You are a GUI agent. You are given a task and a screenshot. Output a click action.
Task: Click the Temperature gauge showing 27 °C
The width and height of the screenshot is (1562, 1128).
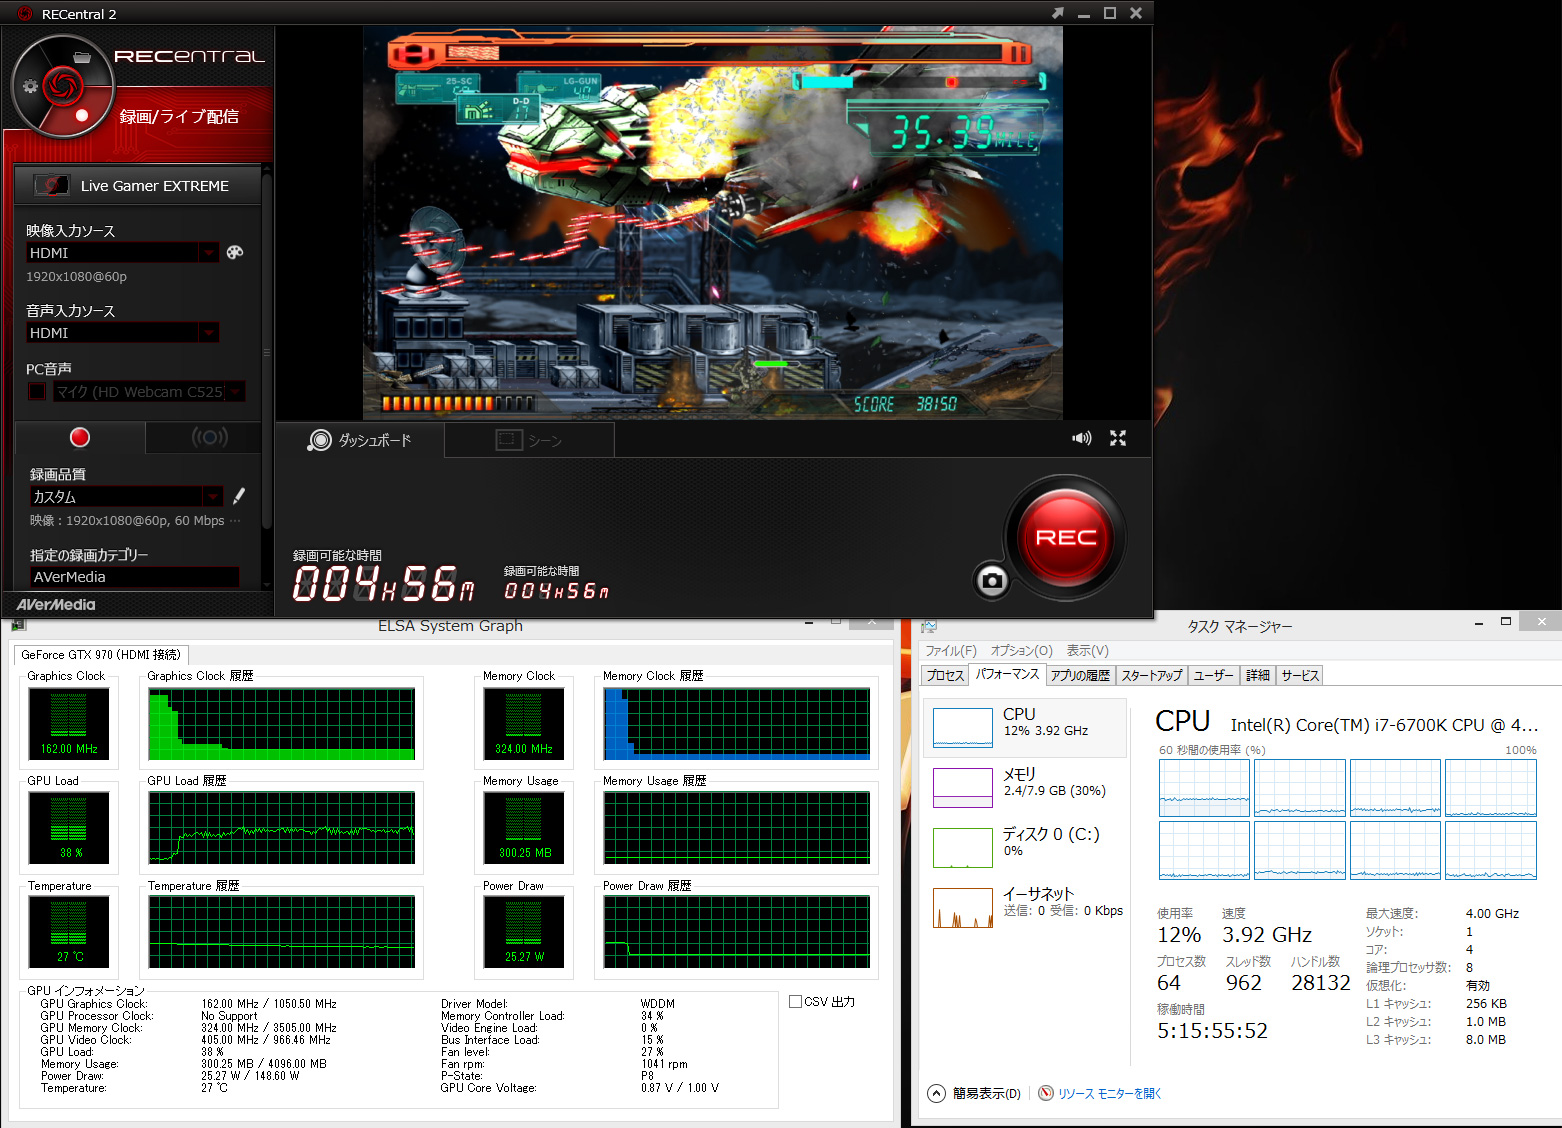[x=68, y=932]
